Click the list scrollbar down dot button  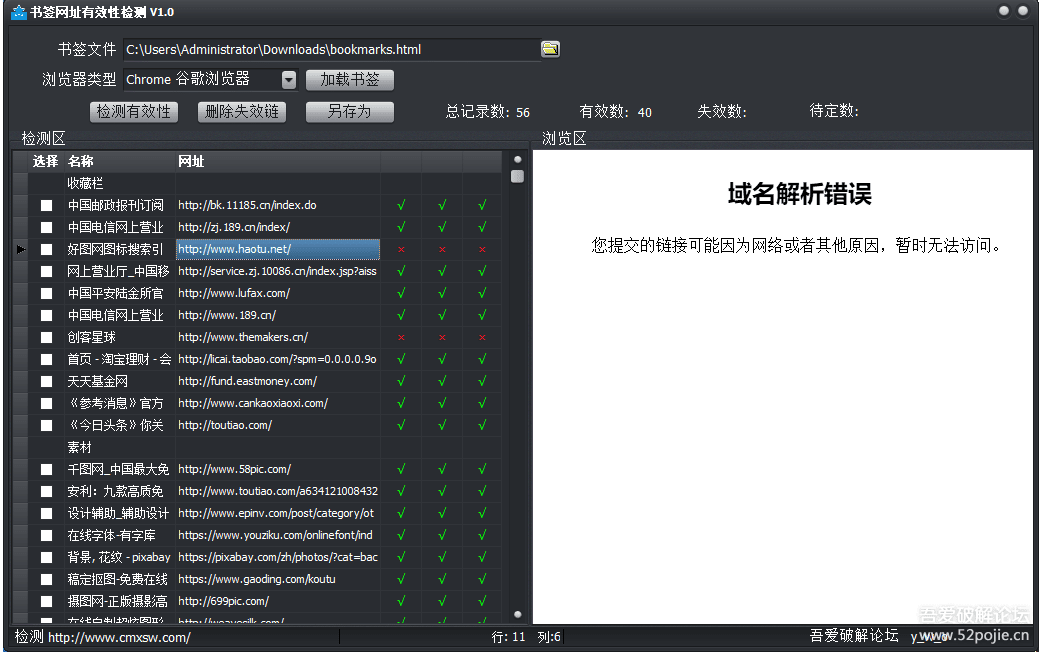[x=517, y=615]
